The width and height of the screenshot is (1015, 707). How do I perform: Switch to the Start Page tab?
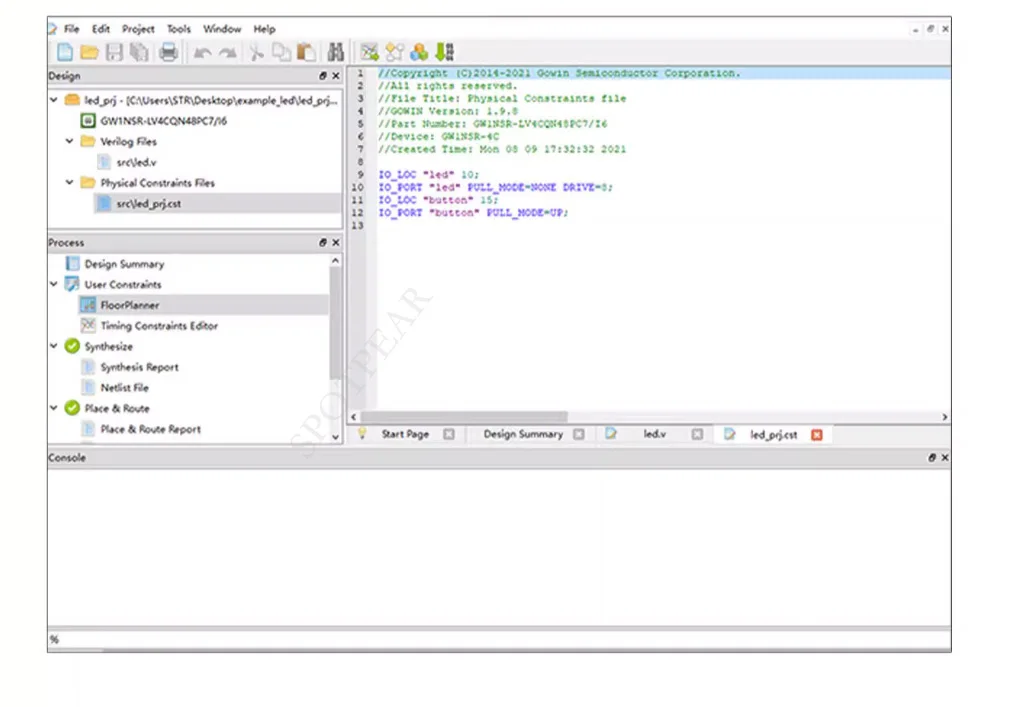pos(405,434)
